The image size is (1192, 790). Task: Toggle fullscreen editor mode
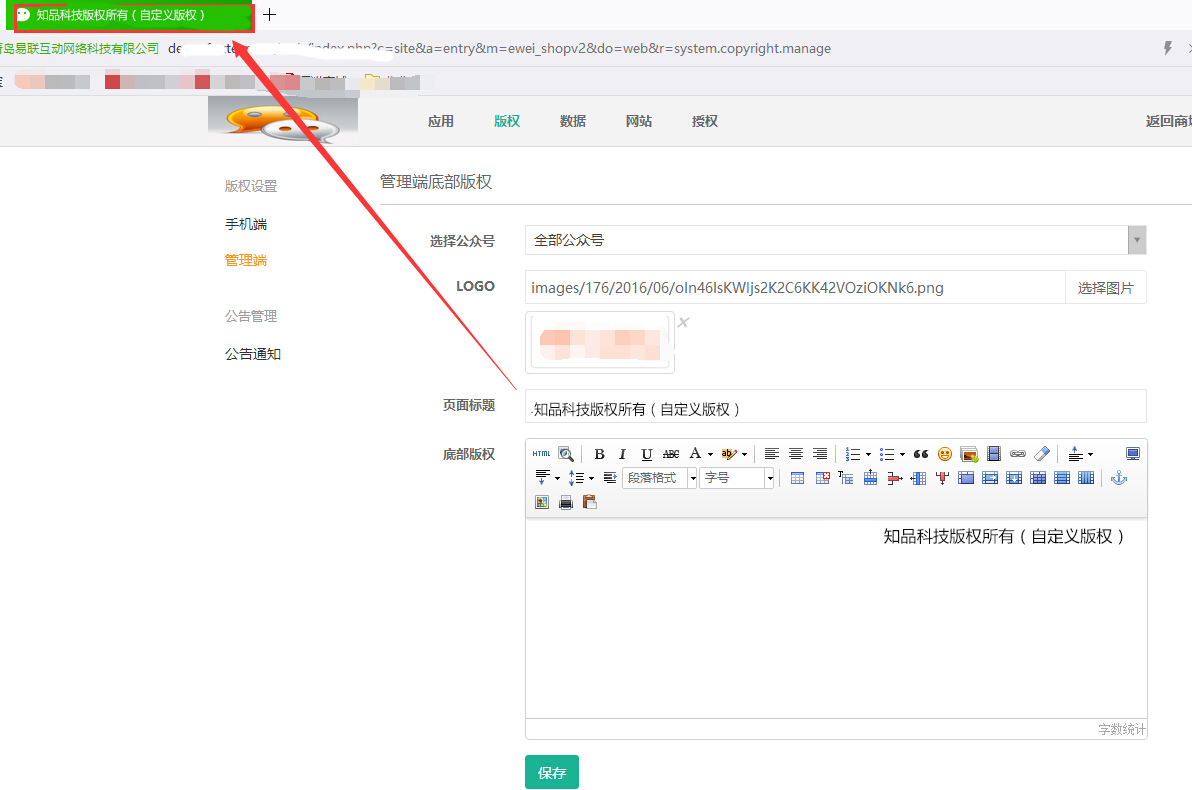click(x=1132, y=454)
